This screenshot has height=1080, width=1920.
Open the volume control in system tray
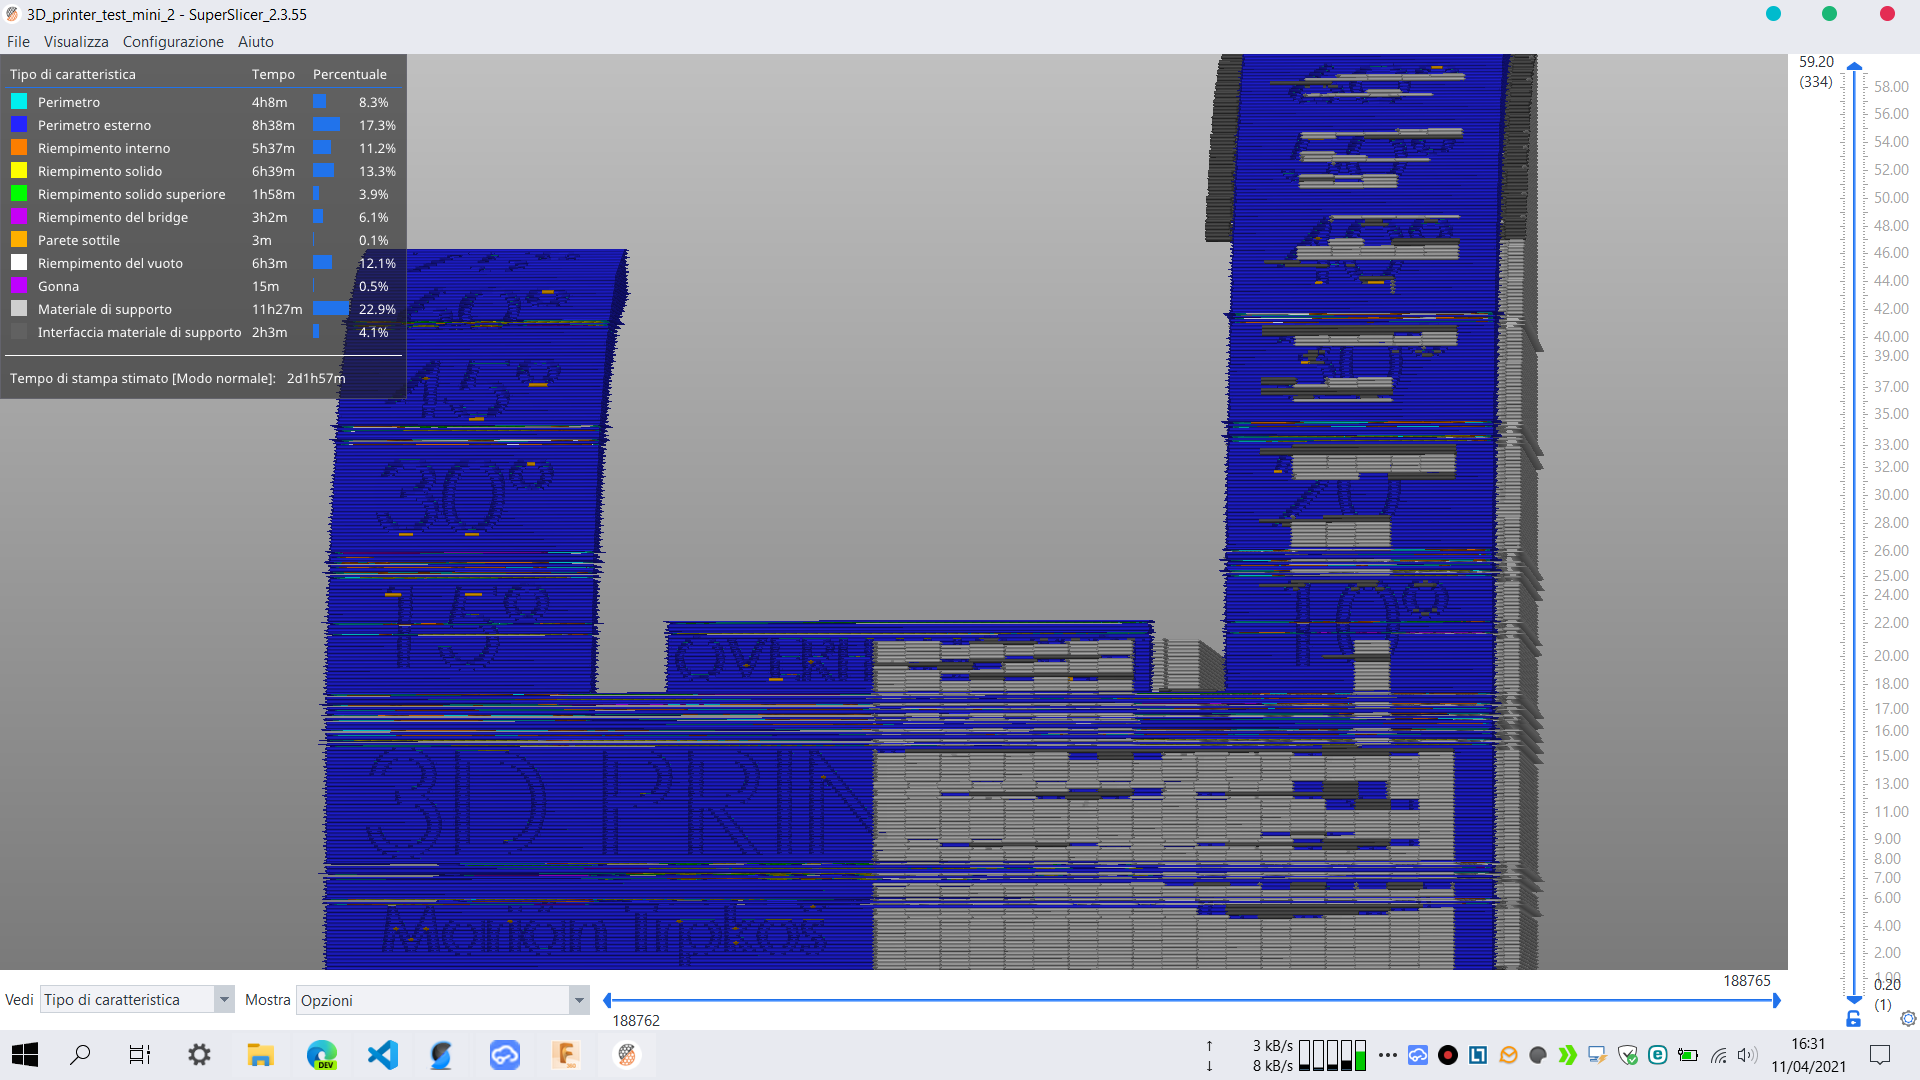[1747, 1055]
